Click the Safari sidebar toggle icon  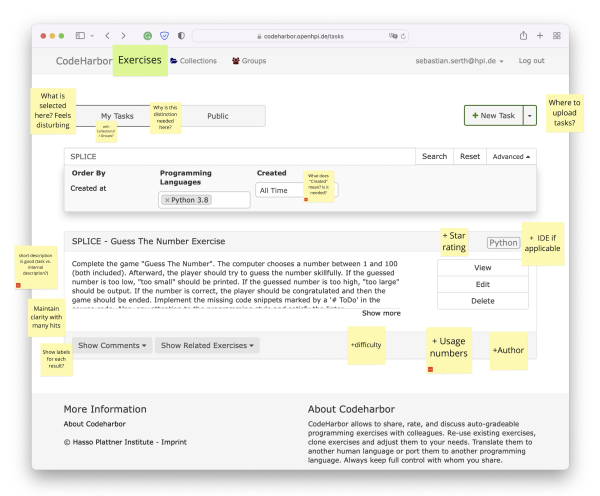point(80,36)
